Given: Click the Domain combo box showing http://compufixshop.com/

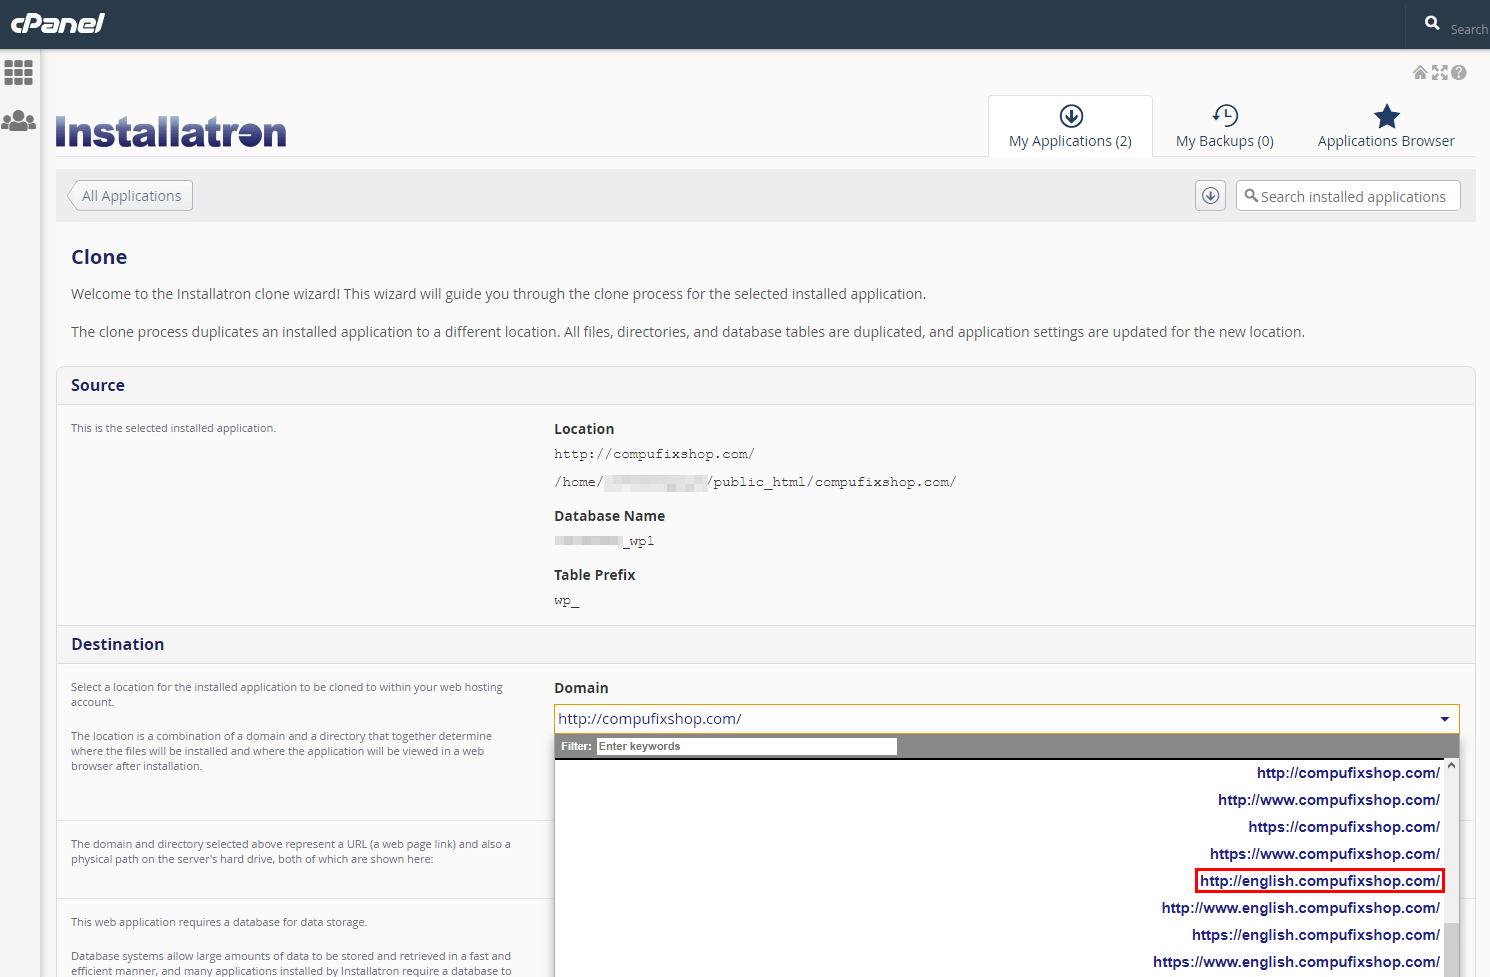Looking at the screenshot, I should (x=1007, y=719).
